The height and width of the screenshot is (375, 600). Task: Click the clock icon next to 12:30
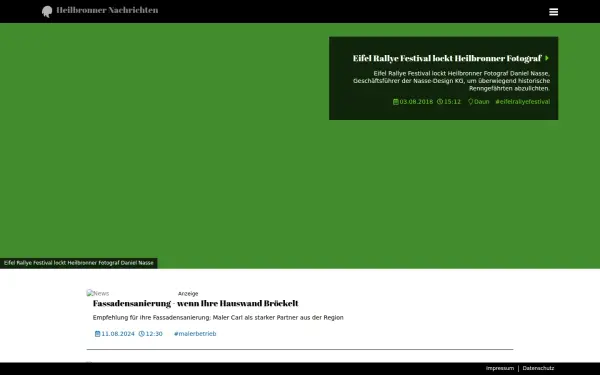[x=142, y=334]
